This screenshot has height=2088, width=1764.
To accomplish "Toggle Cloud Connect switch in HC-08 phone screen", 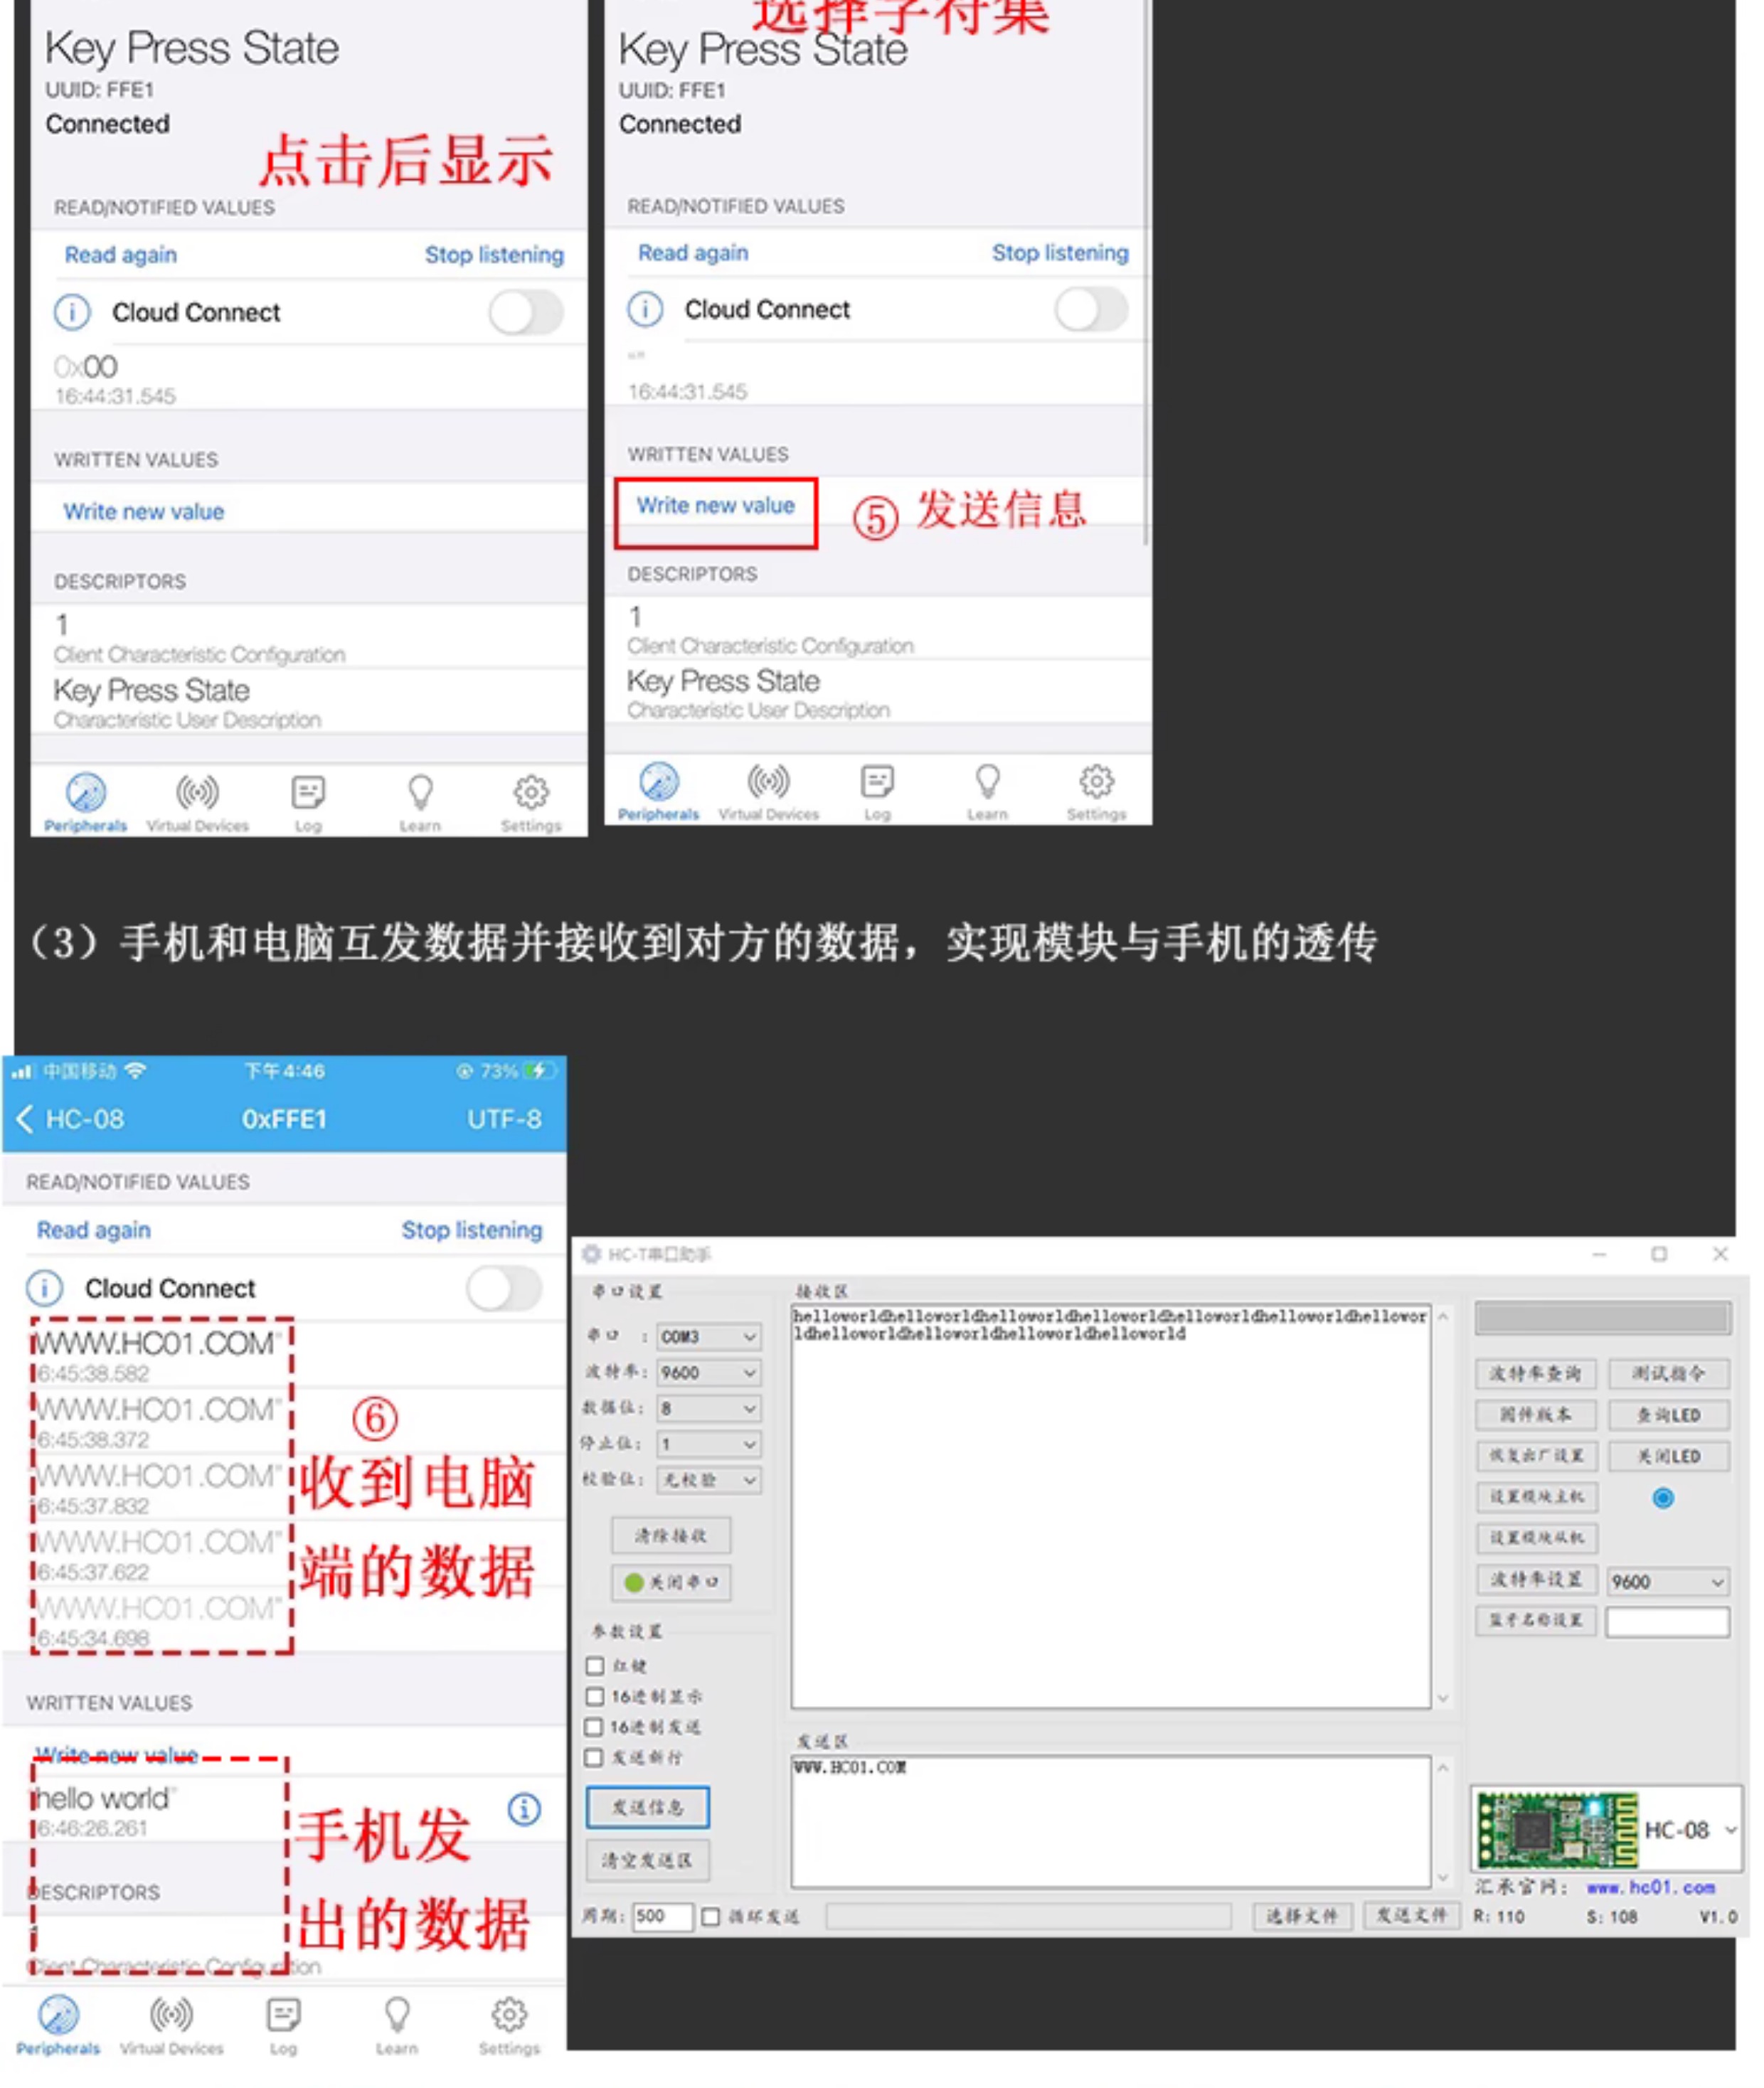I will coord(504,1288).
